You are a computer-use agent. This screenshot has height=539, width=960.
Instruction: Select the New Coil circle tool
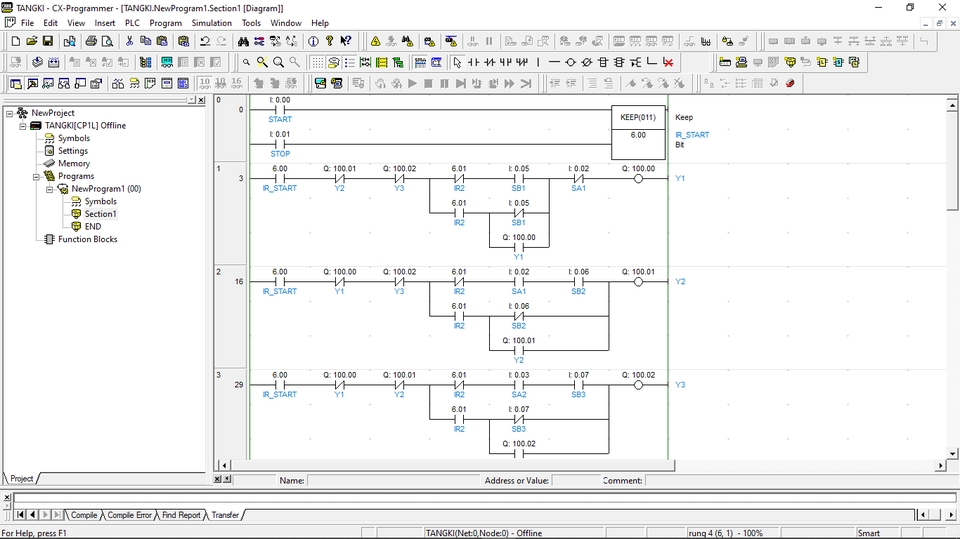pyautogui.click(x=571, y=62)
